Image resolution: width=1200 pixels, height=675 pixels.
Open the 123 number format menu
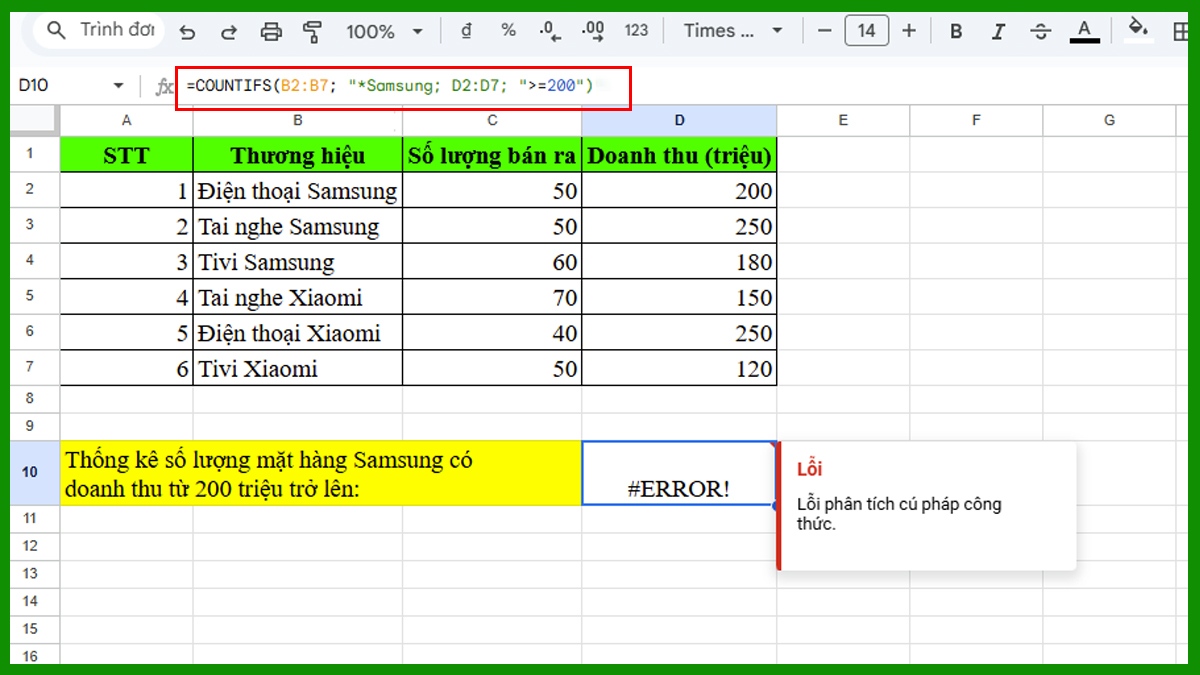coord(637,30)
